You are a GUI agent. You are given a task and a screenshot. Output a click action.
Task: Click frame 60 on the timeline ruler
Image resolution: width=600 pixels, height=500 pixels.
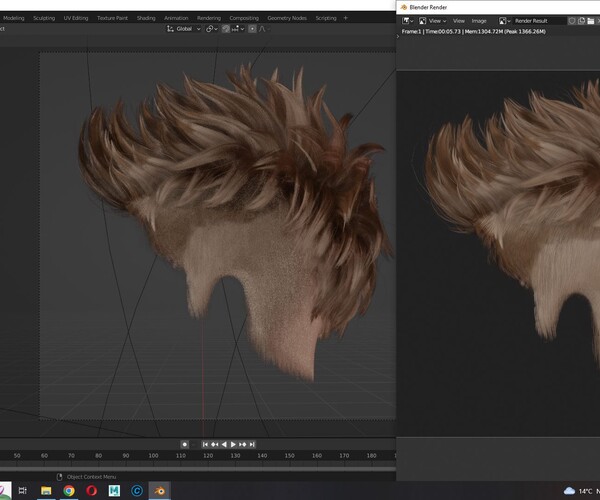[44, 455]
